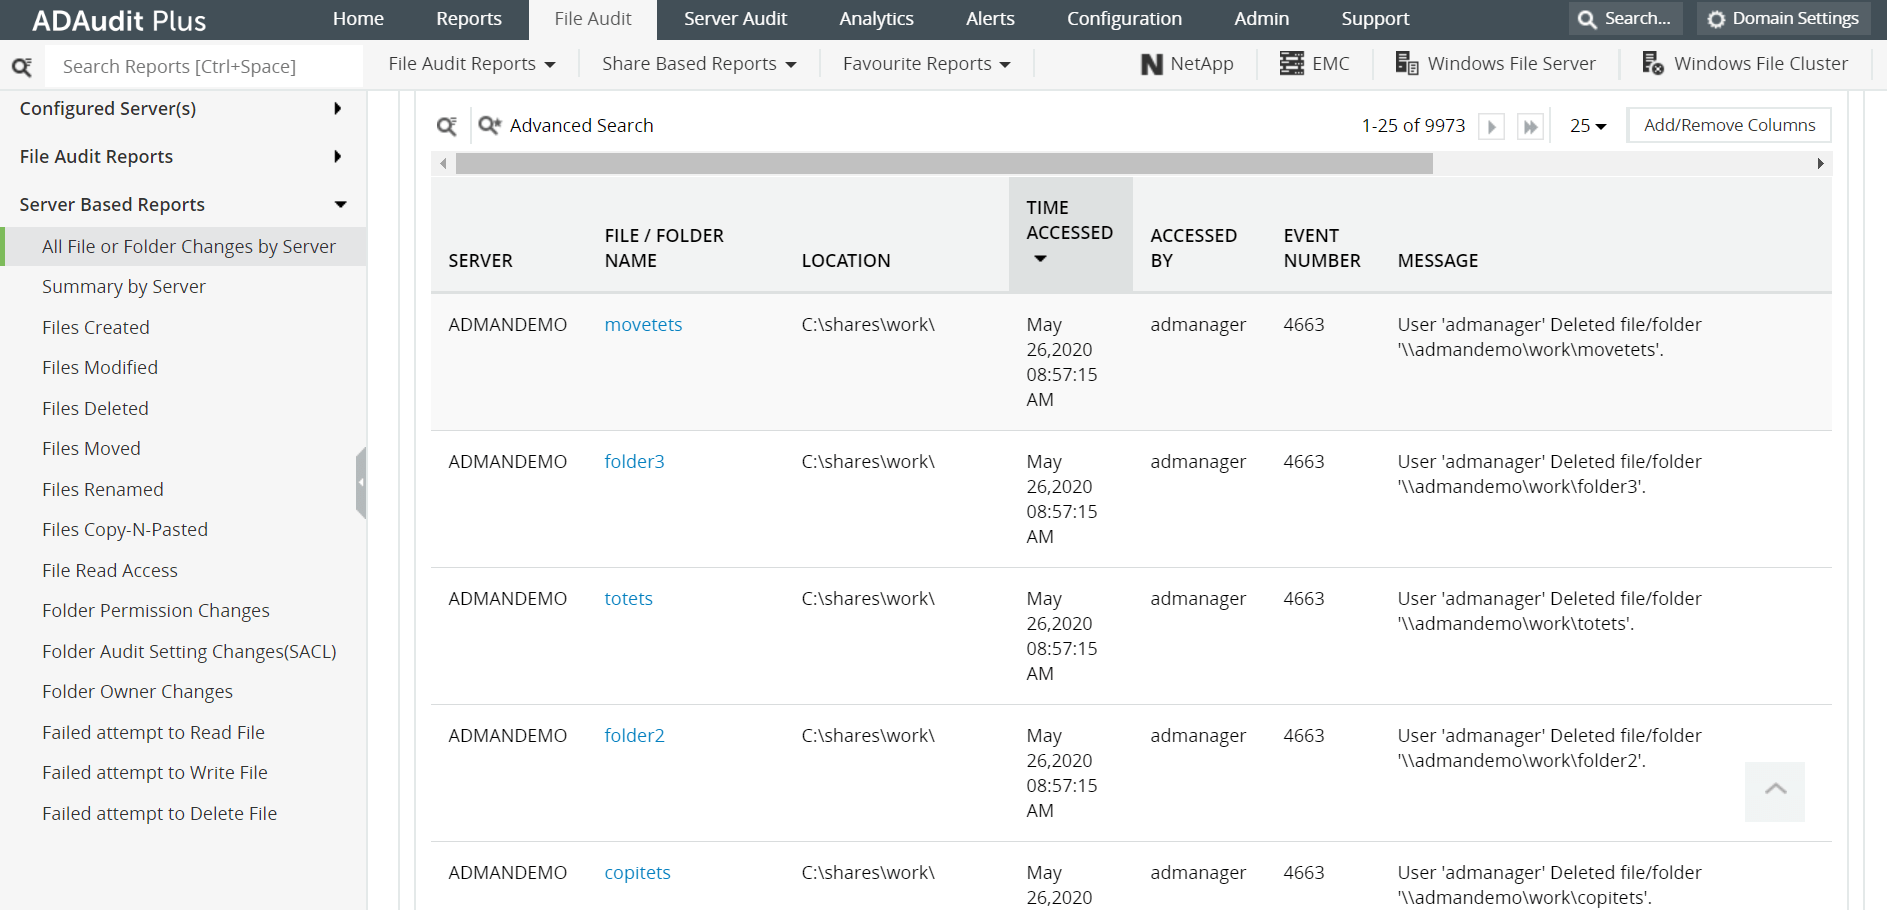Click in the Search Reports input field

[x=204, y=67]
